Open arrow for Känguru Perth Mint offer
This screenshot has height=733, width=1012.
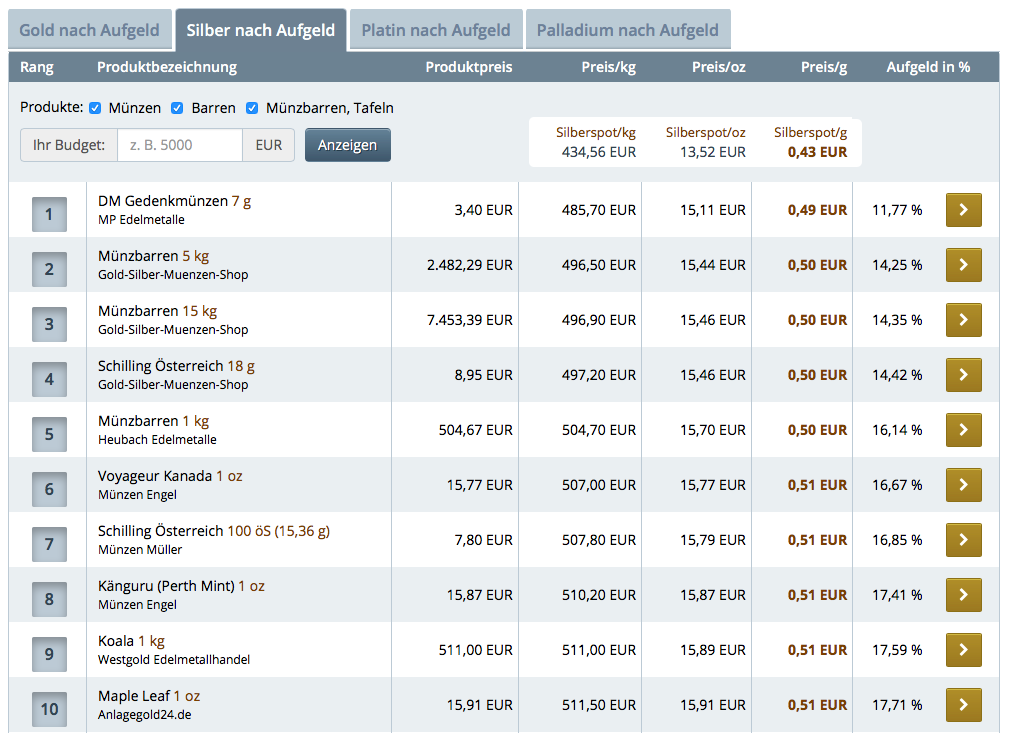pyautogui.click(x=964, y=595)
